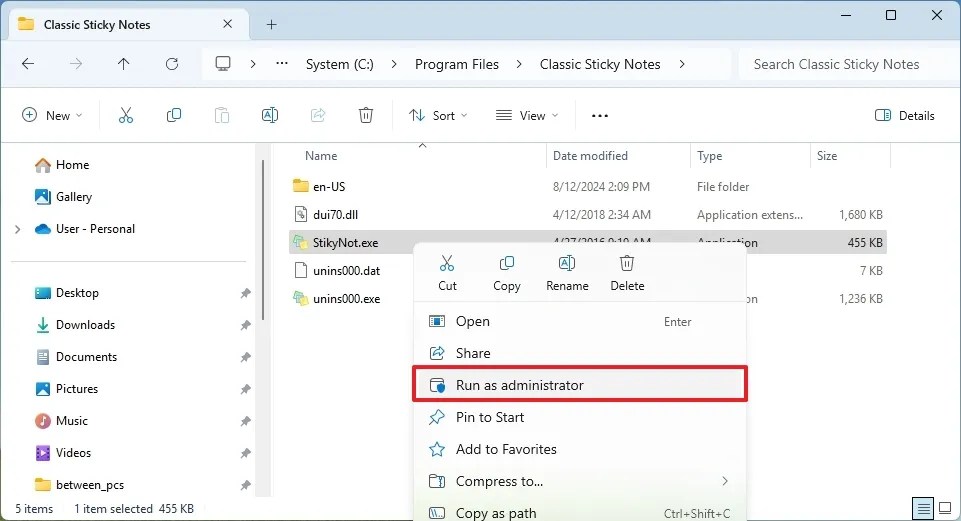
Task: Expand the chevron after System (C:) breadcrumb
Action: pos(393,64)
